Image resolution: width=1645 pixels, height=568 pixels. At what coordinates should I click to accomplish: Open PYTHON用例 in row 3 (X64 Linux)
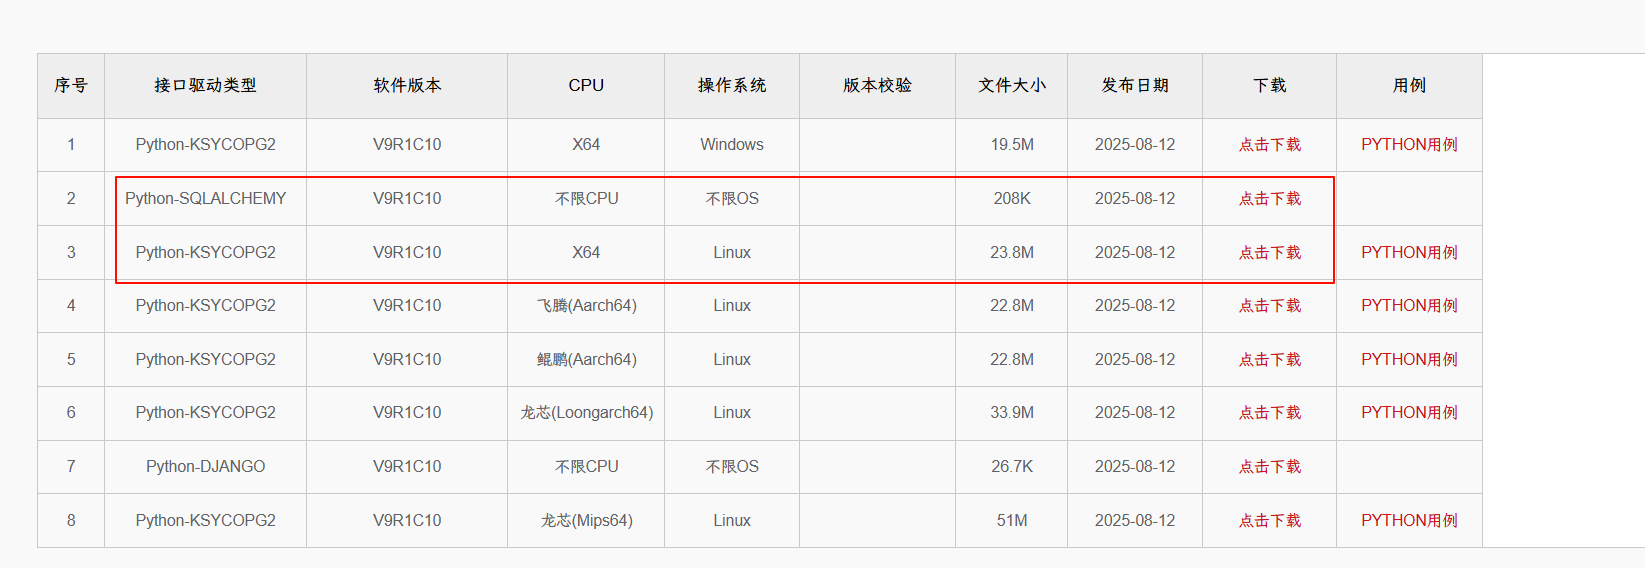[x=1408, y=253]
